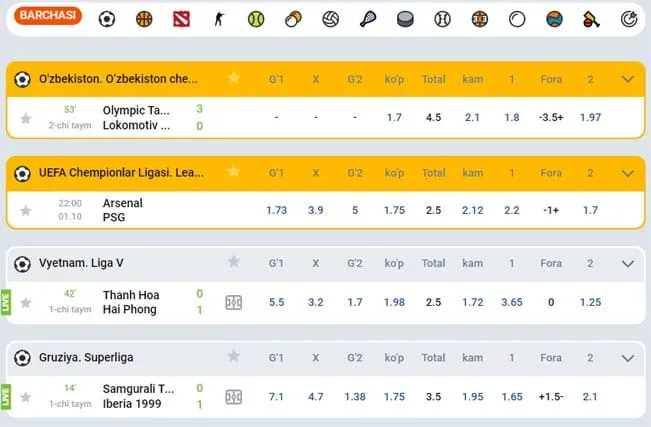Screen dimensions: 651x427
Task: Open field view for Samgurali vs Iberia
Action: [234, 396]
